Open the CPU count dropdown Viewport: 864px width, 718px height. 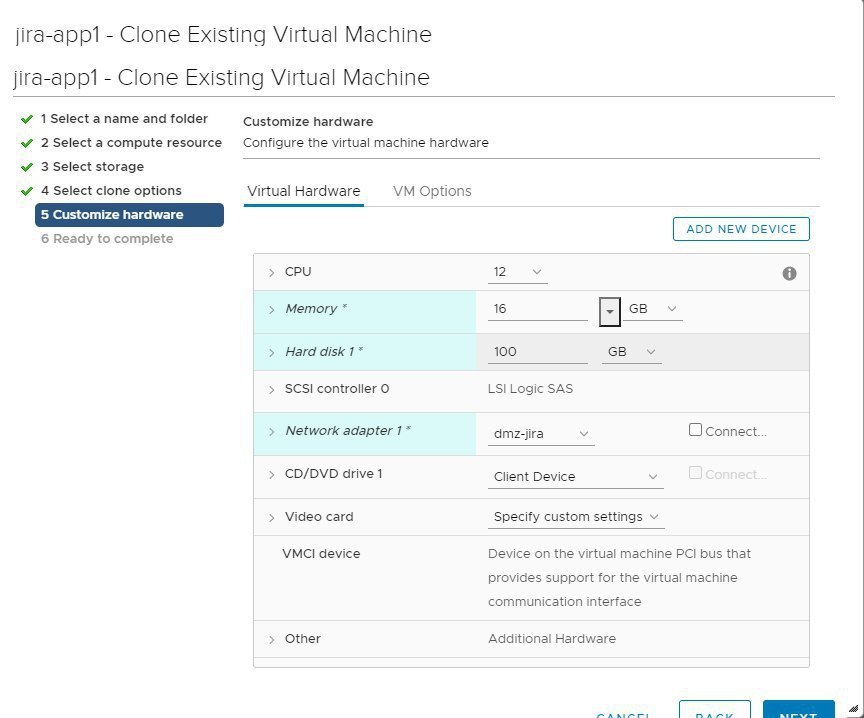tap(517, 272)
